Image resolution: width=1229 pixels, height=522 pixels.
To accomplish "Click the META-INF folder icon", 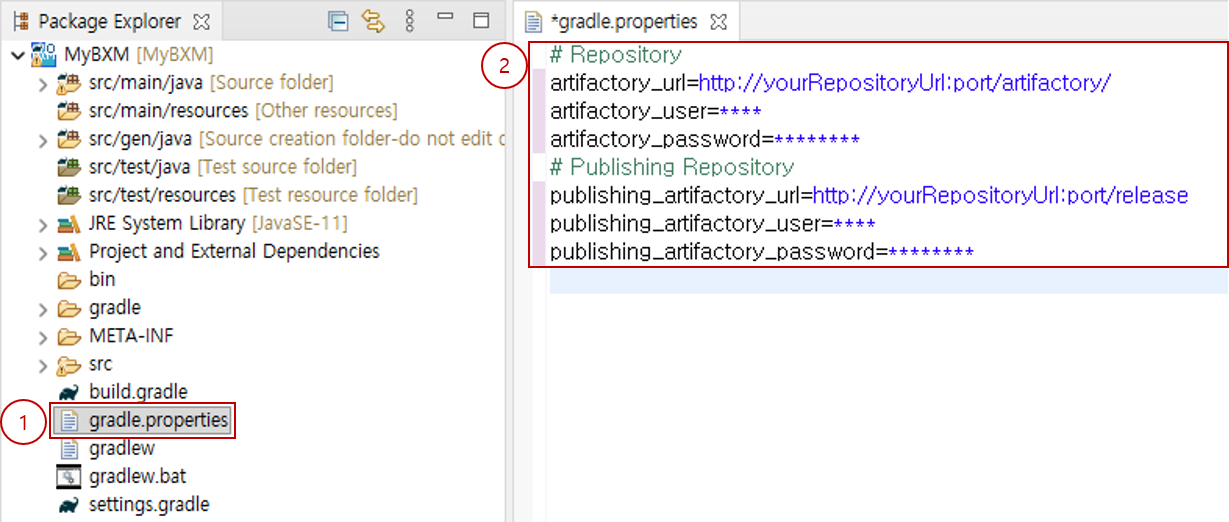I will (69, 336).
